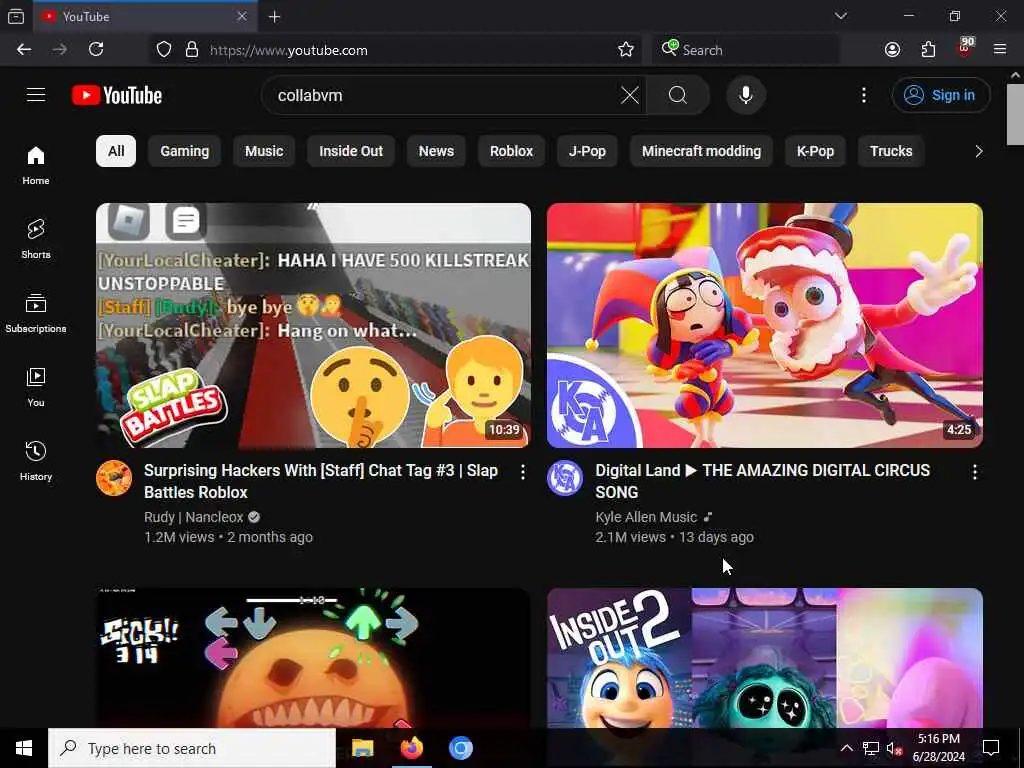Open a new browser tab
1024x768 pixels.
pyautogui.click(x=274, y=16)
